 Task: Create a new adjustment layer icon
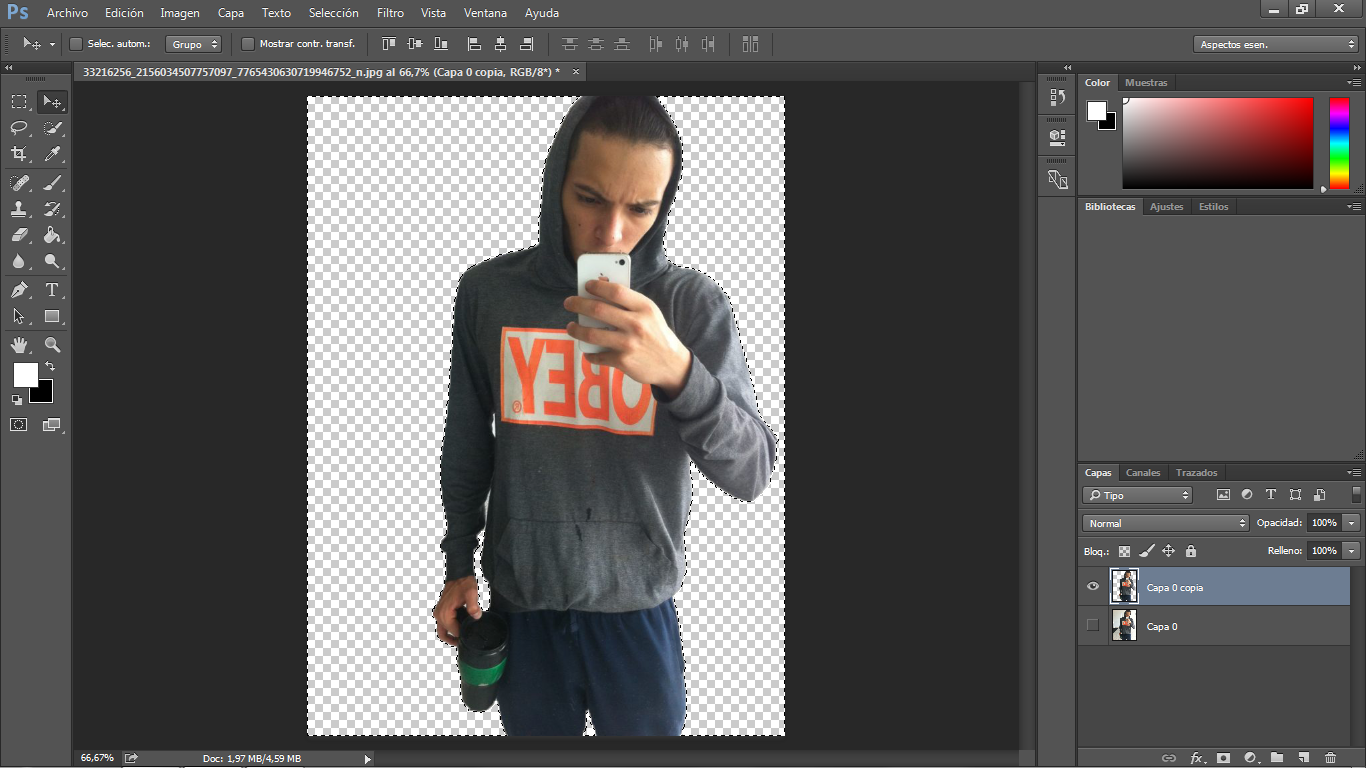(x=1250, y=758)
